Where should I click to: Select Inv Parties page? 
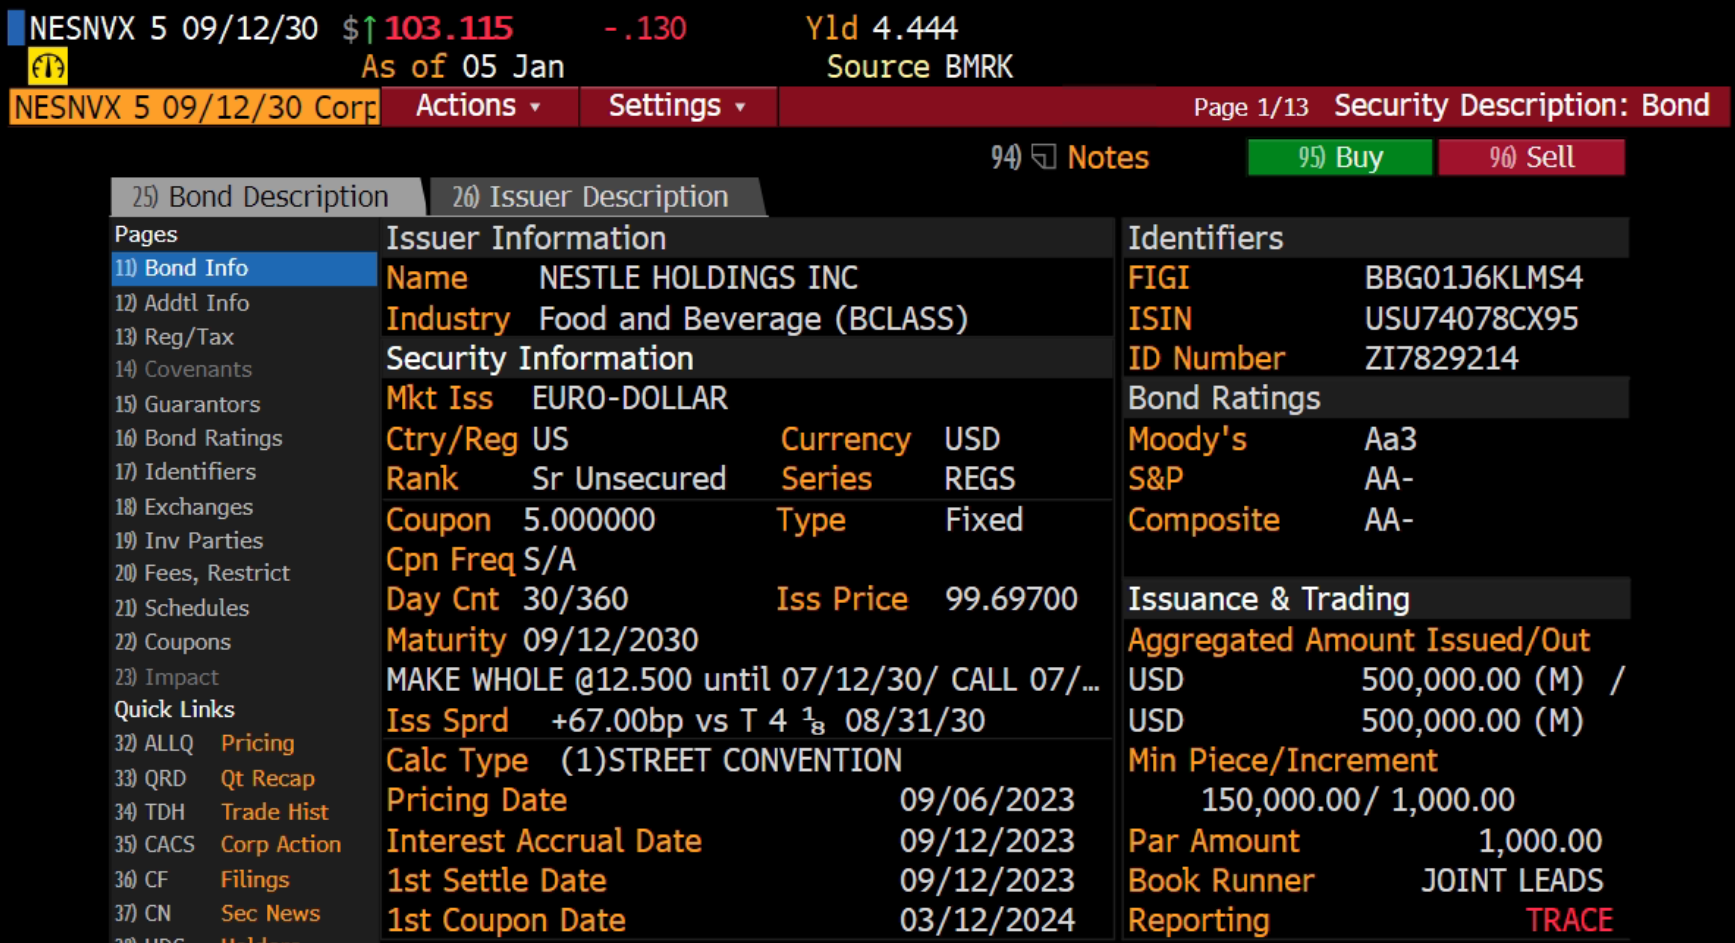(x=189, y=540)
